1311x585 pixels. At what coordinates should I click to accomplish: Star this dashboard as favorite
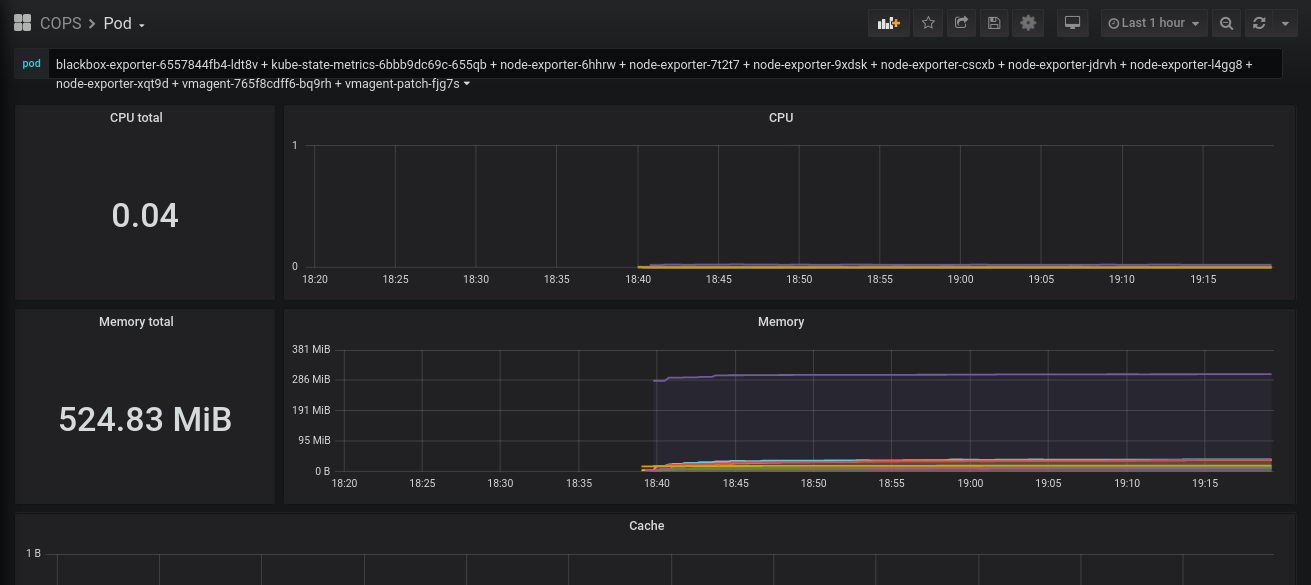928,23
